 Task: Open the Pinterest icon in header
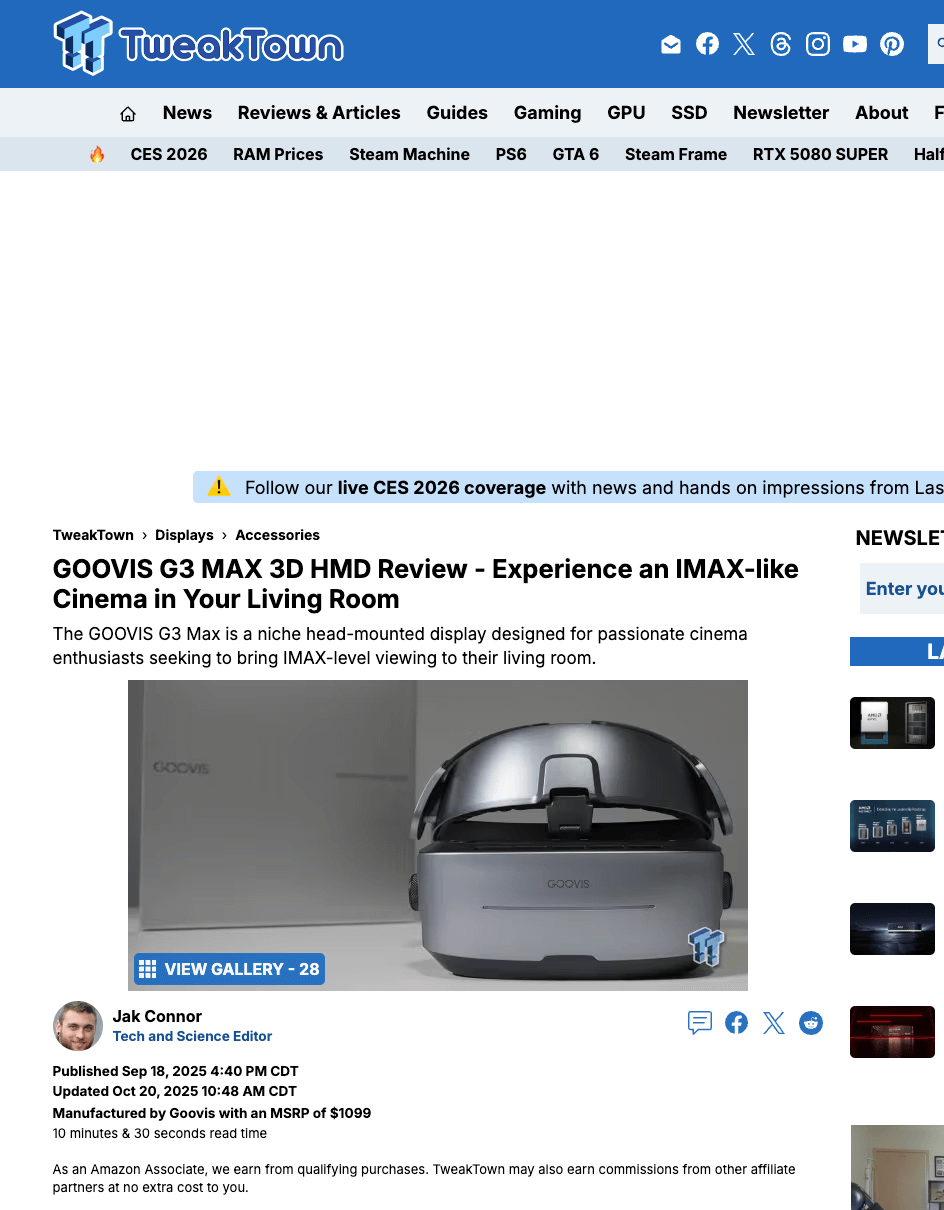point(892,44)
